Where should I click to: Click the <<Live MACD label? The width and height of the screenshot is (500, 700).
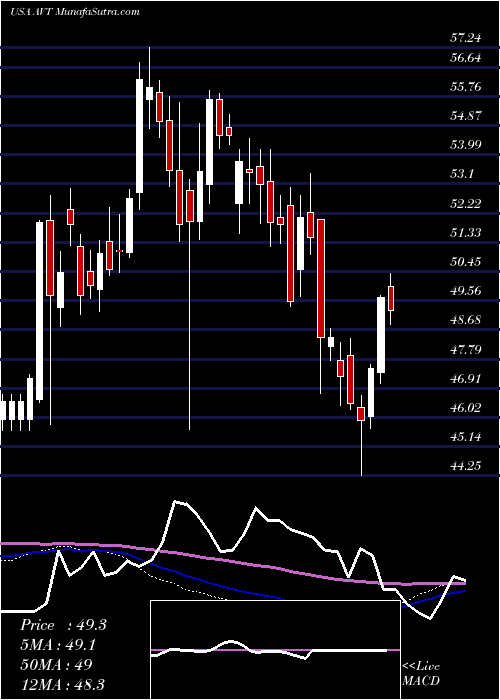click(421, 674)
